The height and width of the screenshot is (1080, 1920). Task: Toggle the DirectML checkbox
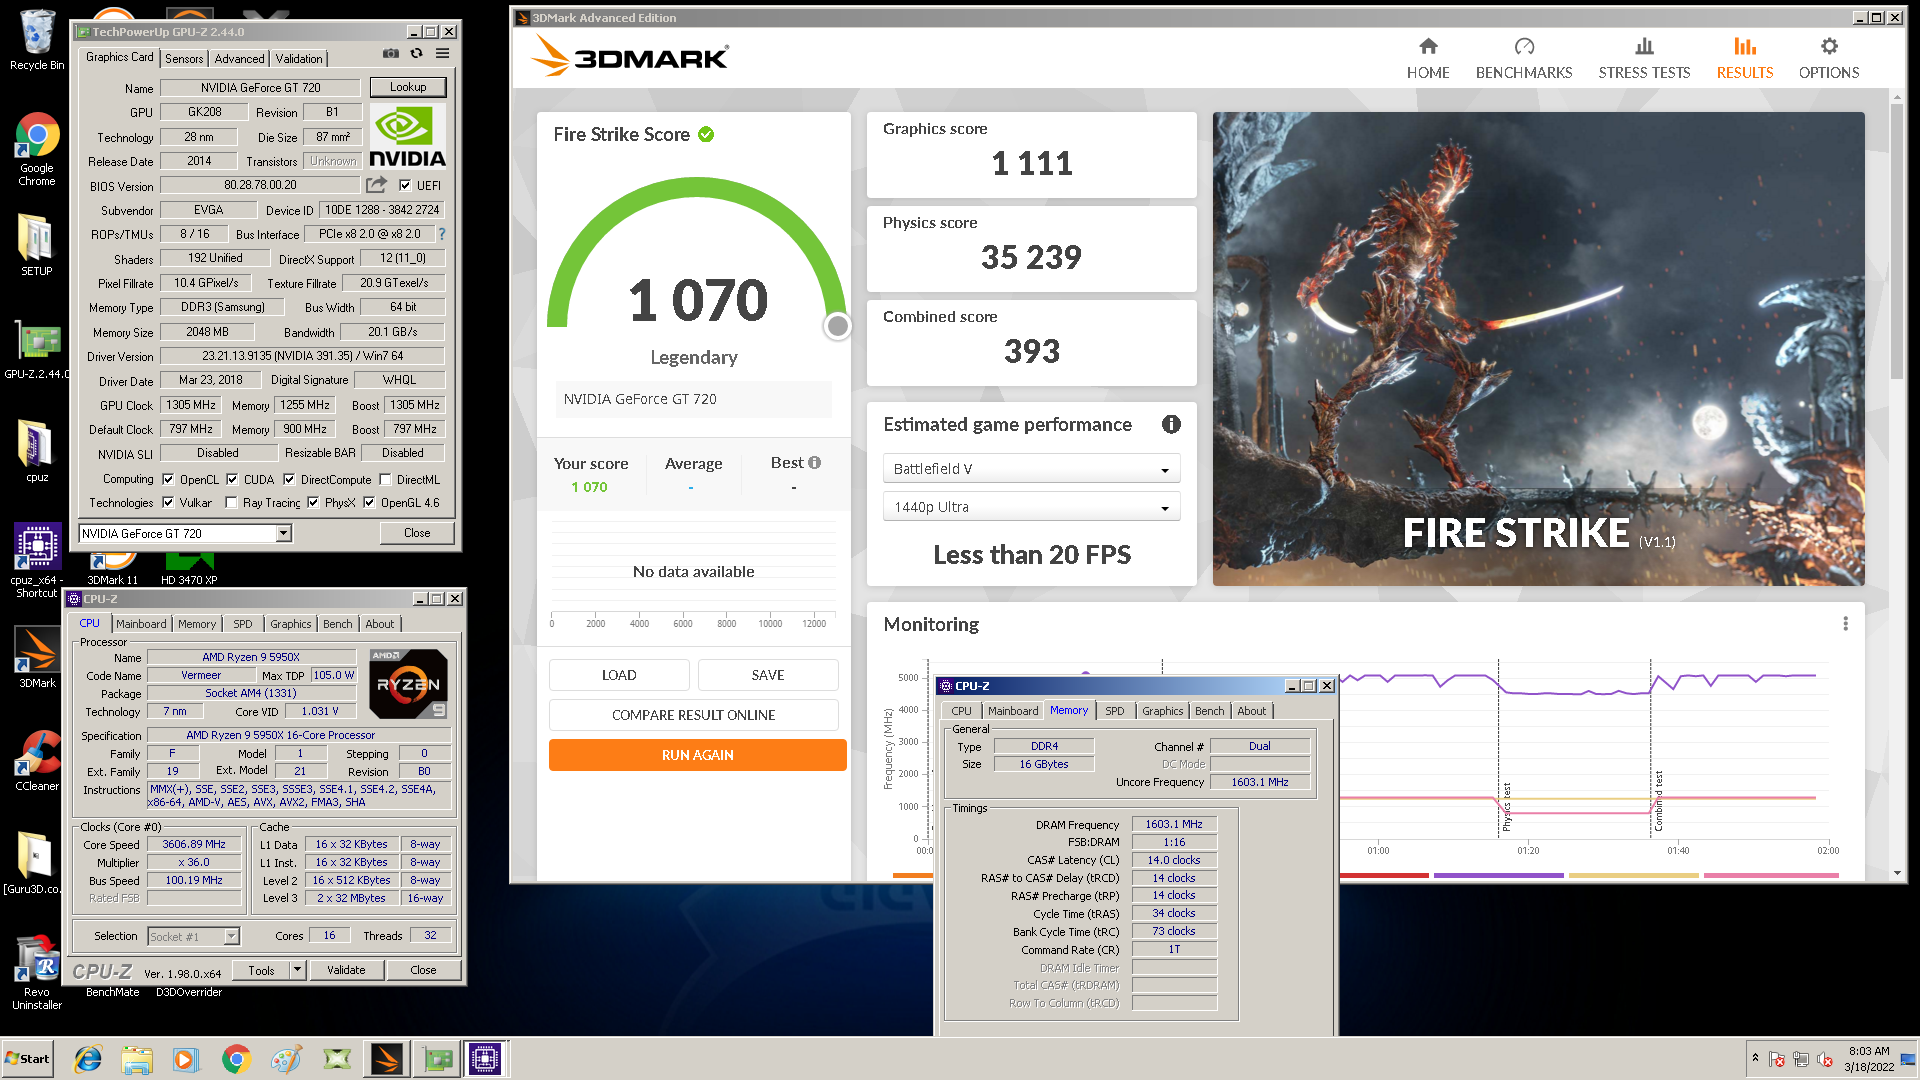[385, 479]
